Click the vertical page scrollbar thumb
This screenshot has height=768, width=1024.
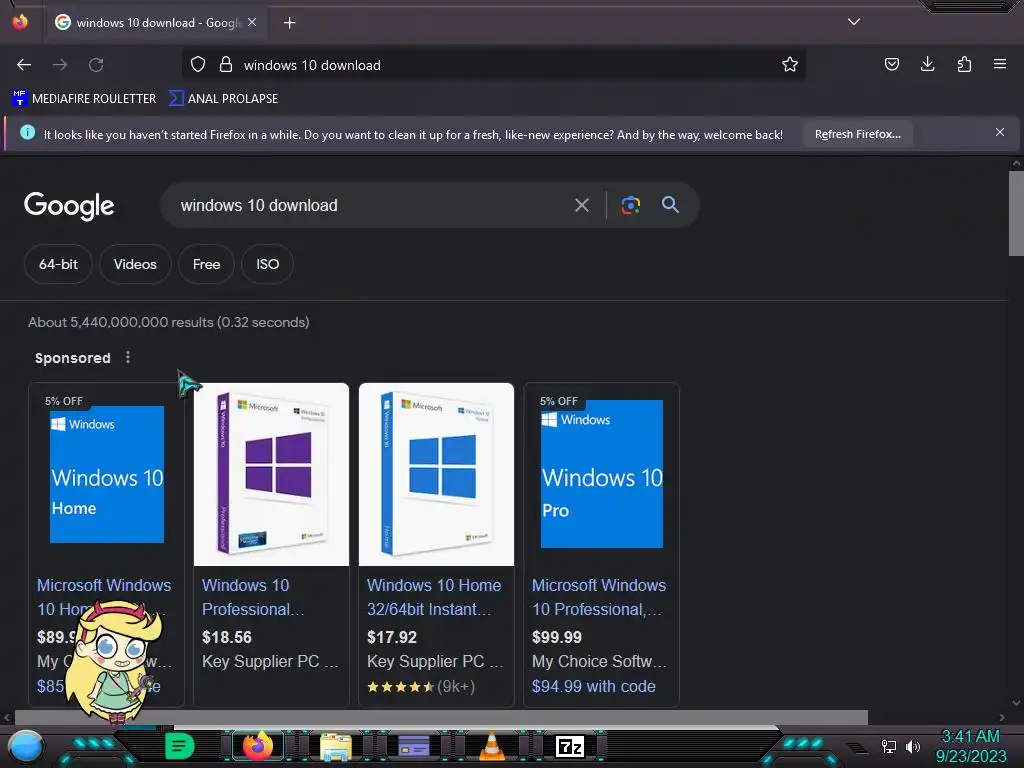[x=1016, y=214]
